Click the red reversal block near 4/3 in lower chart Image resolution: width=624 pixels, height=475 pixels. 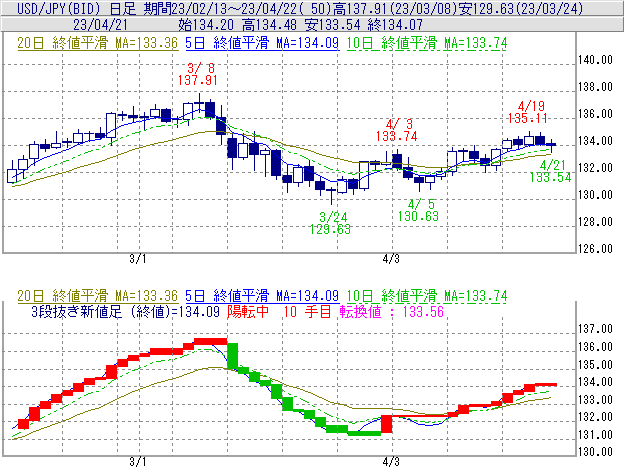point(386,424)
